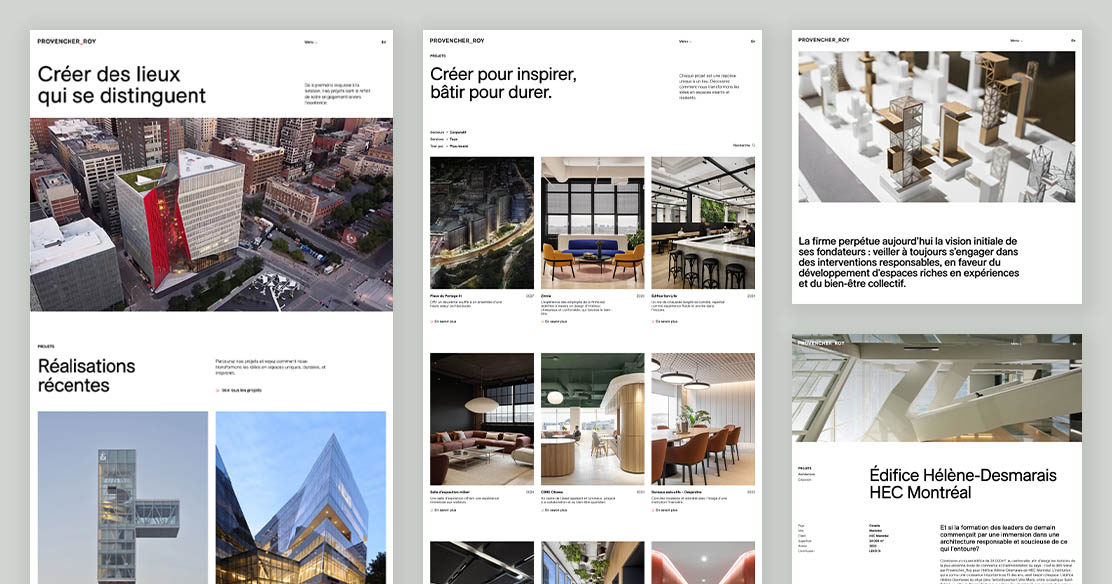Open the Menu on the projects page
Viewport: 1112px width, 584px height.
684,42
